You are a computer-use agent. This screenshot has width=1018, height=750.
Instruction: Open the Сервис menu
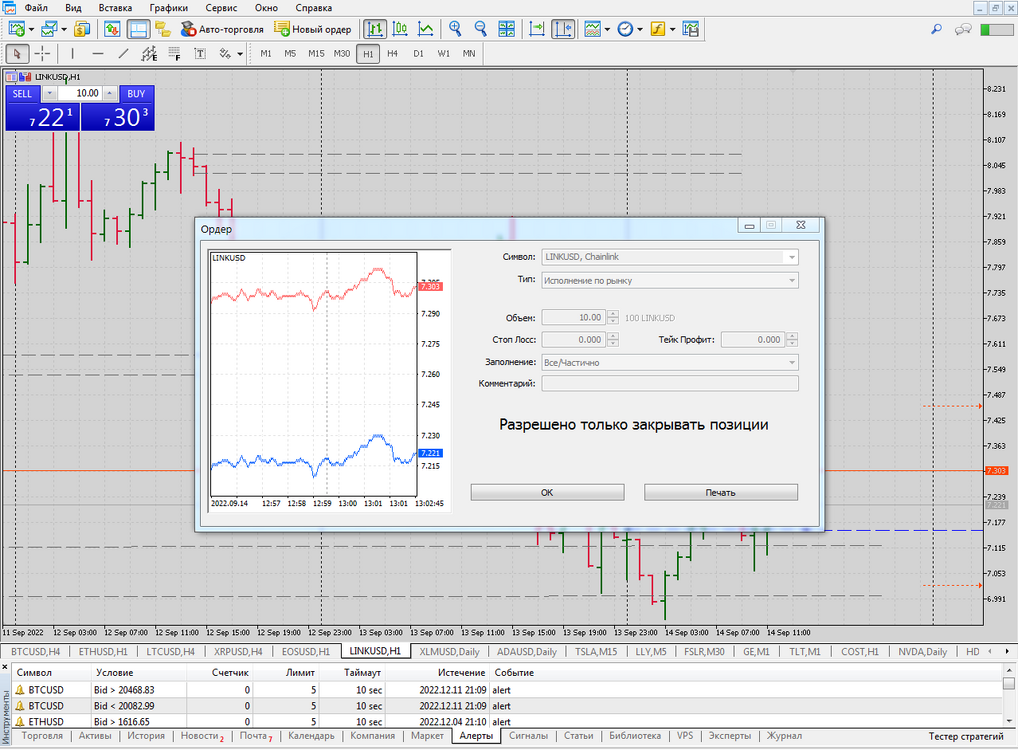[221, 8]
